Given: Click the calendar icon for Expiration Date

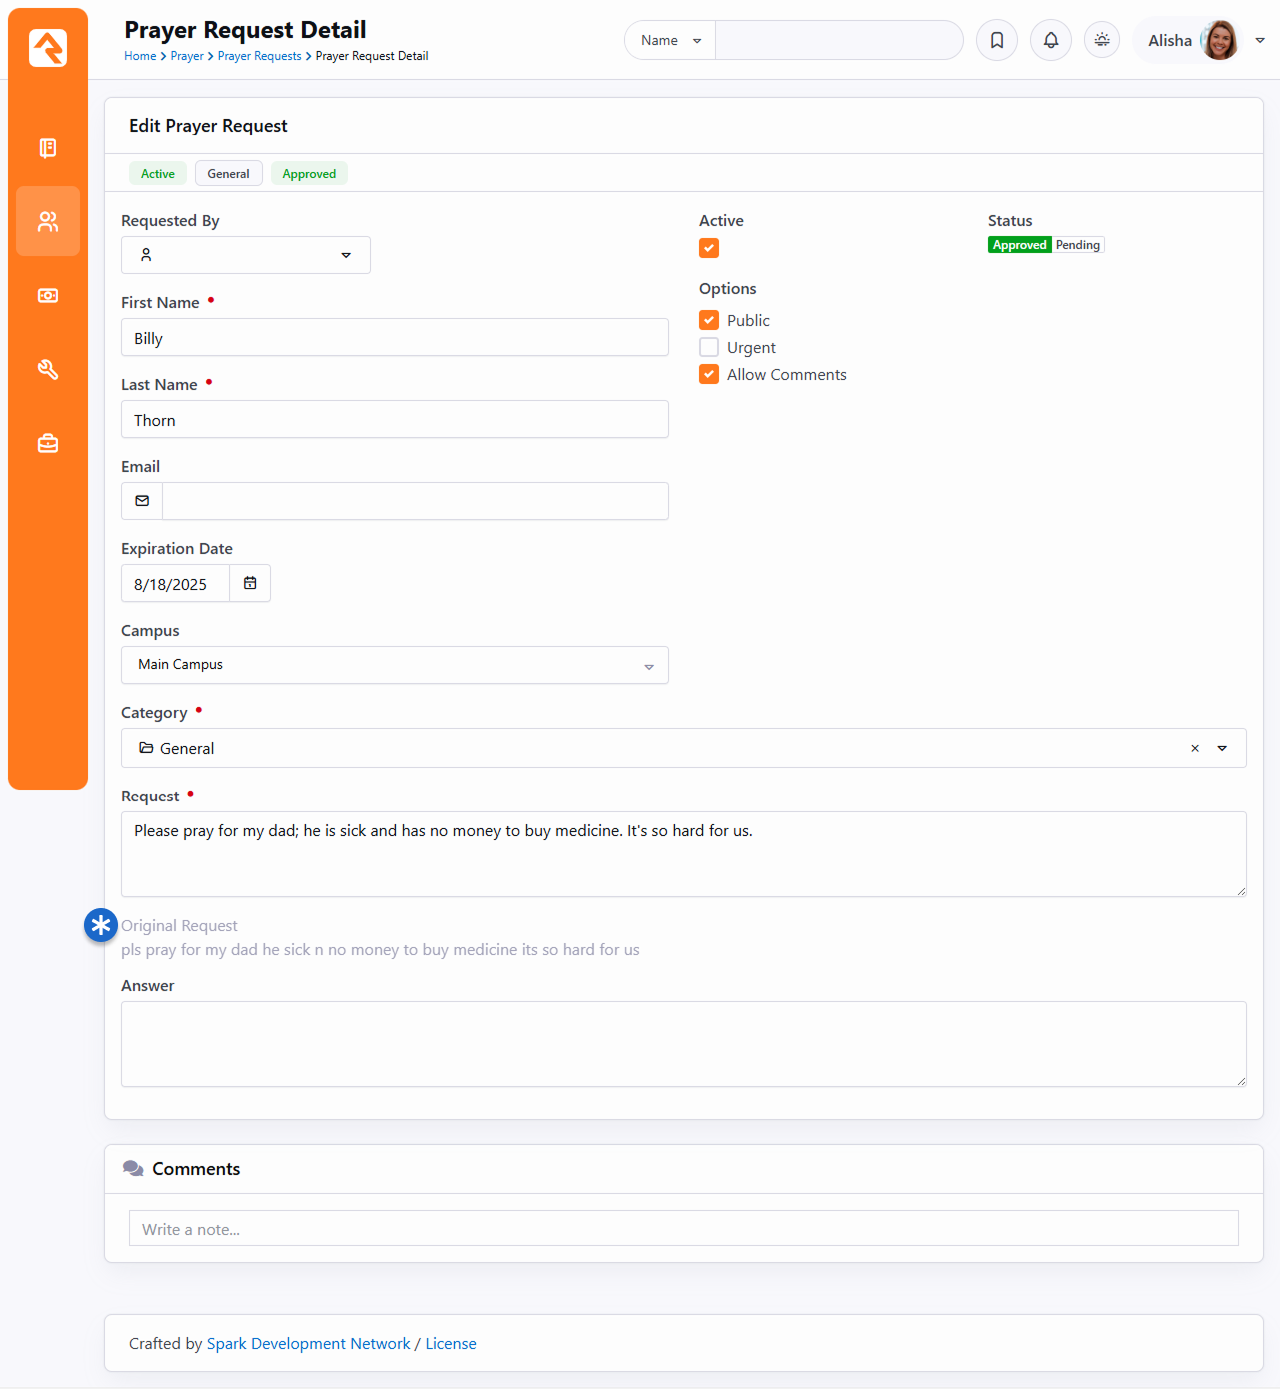Looking at the screenshot, I should click(x=250, y=583).
